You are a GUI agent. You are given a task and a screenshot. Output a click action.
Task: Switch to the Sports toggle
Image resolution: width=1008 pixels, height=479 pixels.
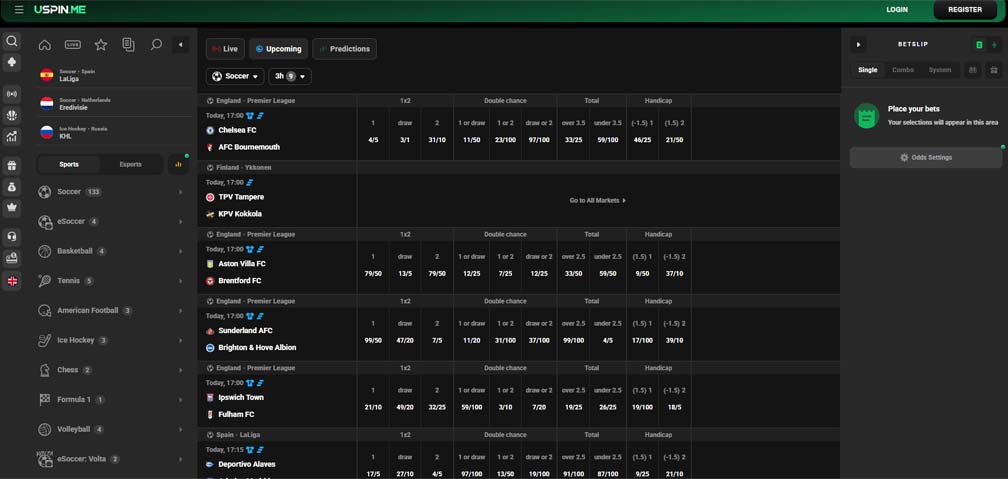[x=69, y=165]
